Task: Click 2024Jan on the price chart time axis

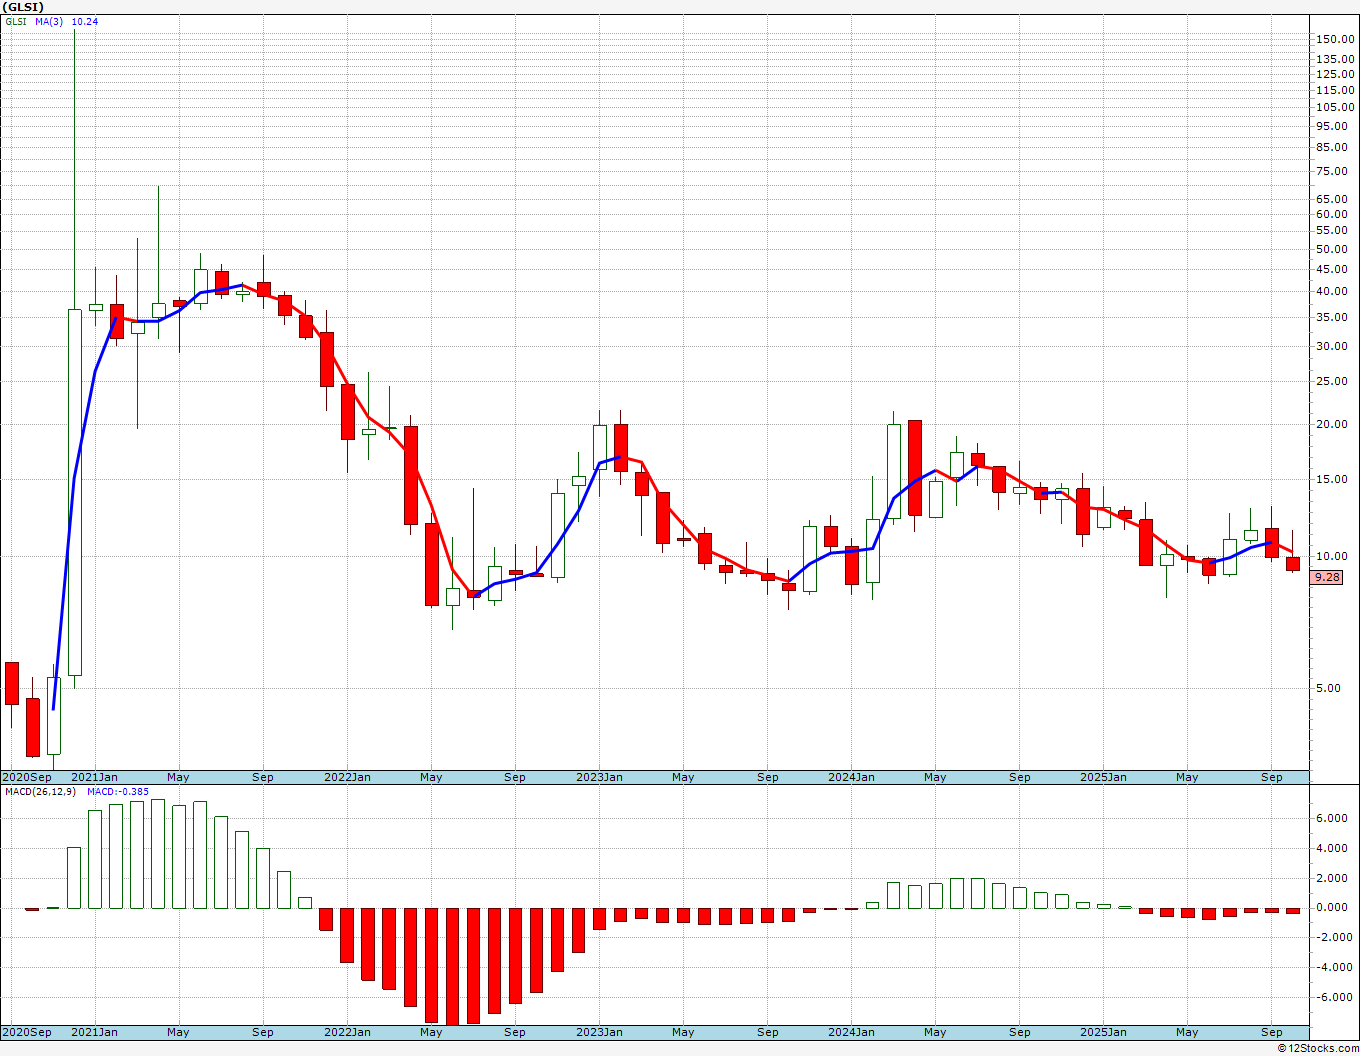Action: (x=851, y=777)
